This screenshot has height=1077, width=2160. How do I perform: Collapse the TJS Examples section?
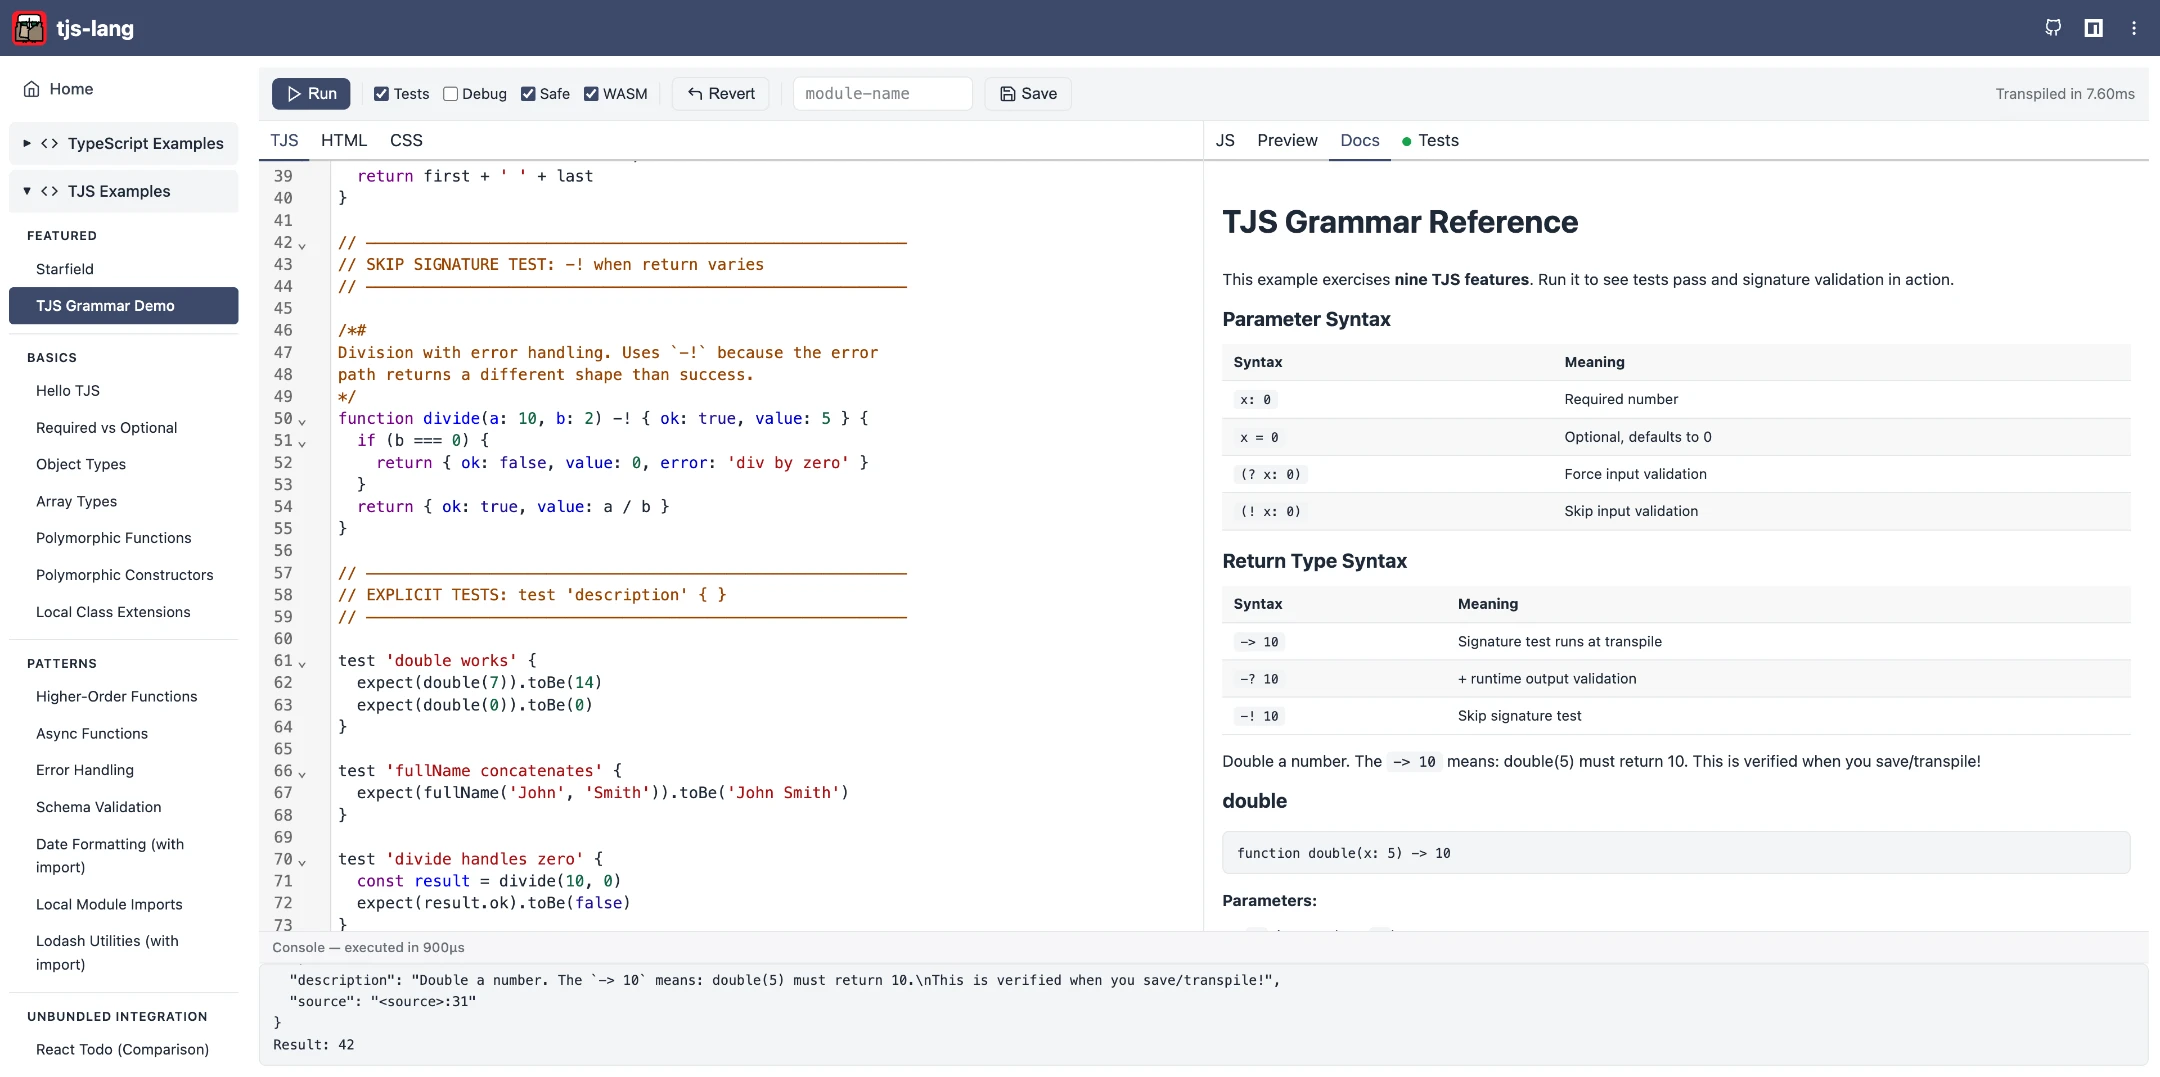coord(27,192)
